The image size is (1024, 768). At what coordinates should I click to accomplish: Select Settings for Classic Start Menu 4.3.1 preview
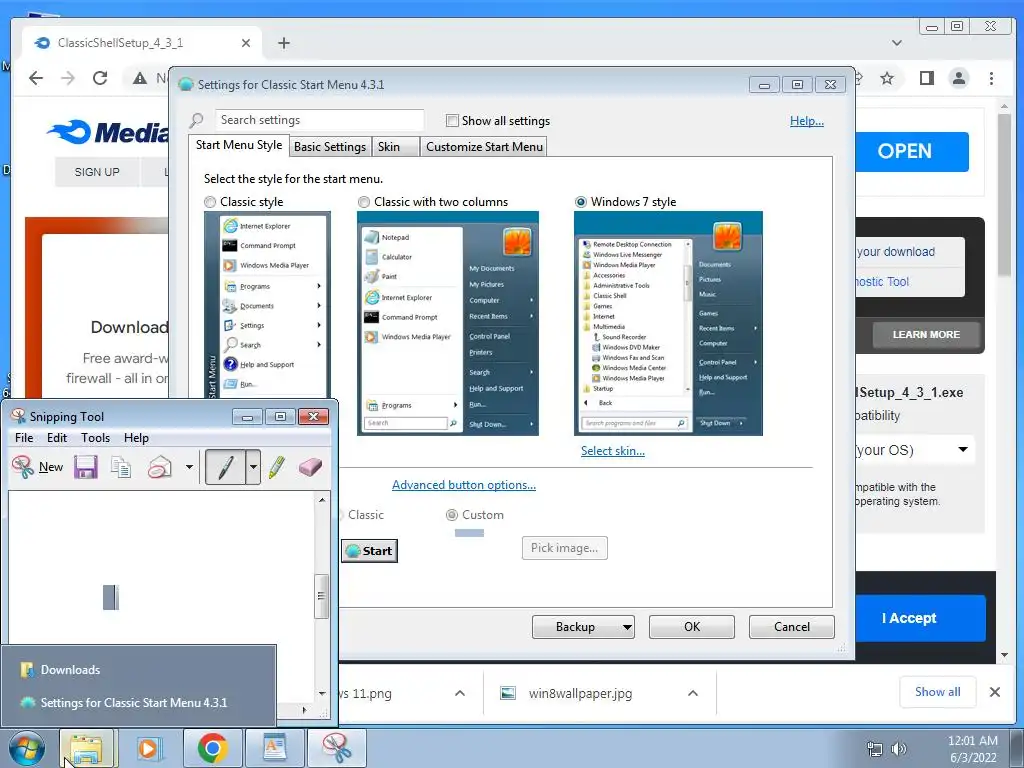[138, 703]
